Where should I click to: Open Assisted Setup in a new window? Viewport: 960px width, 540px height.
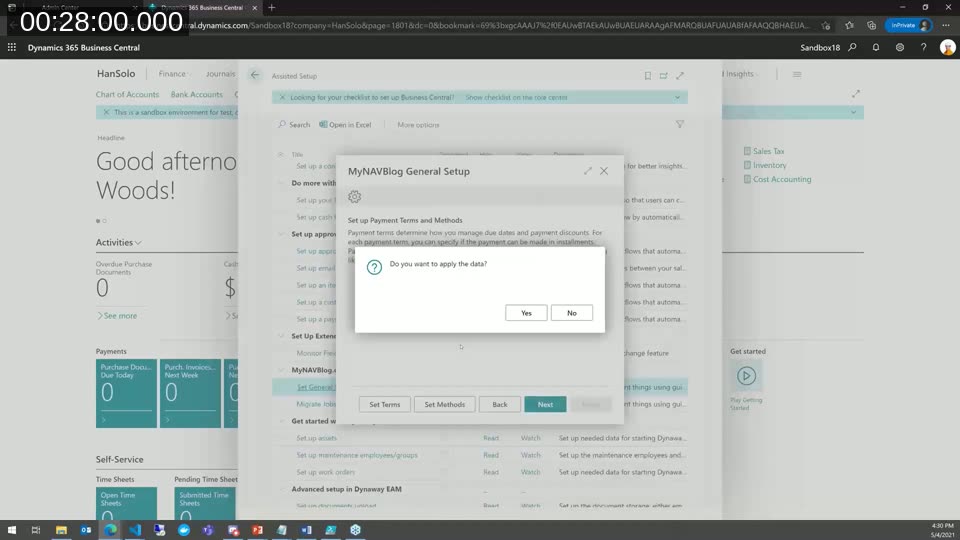(663, 75)
